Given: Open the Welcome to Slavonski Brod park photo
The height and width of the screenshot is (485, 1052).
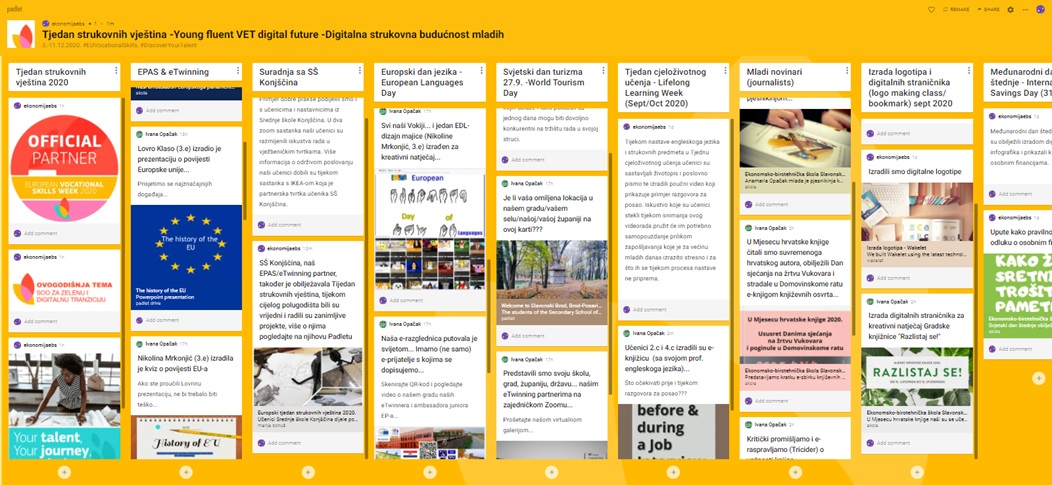Looking at the screenshot, I should 551,282.
